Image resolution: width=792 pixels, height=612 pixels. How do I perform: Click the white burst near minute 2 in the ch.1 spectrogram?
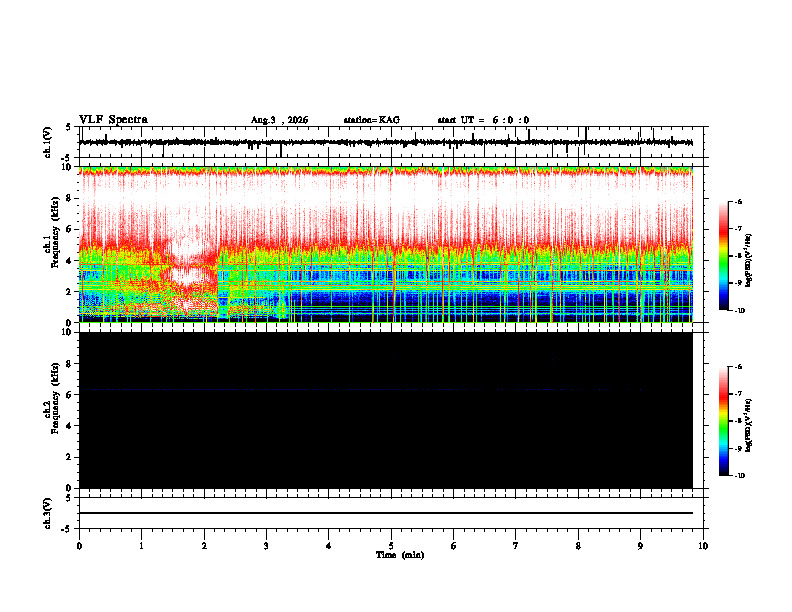click(188, 277)
